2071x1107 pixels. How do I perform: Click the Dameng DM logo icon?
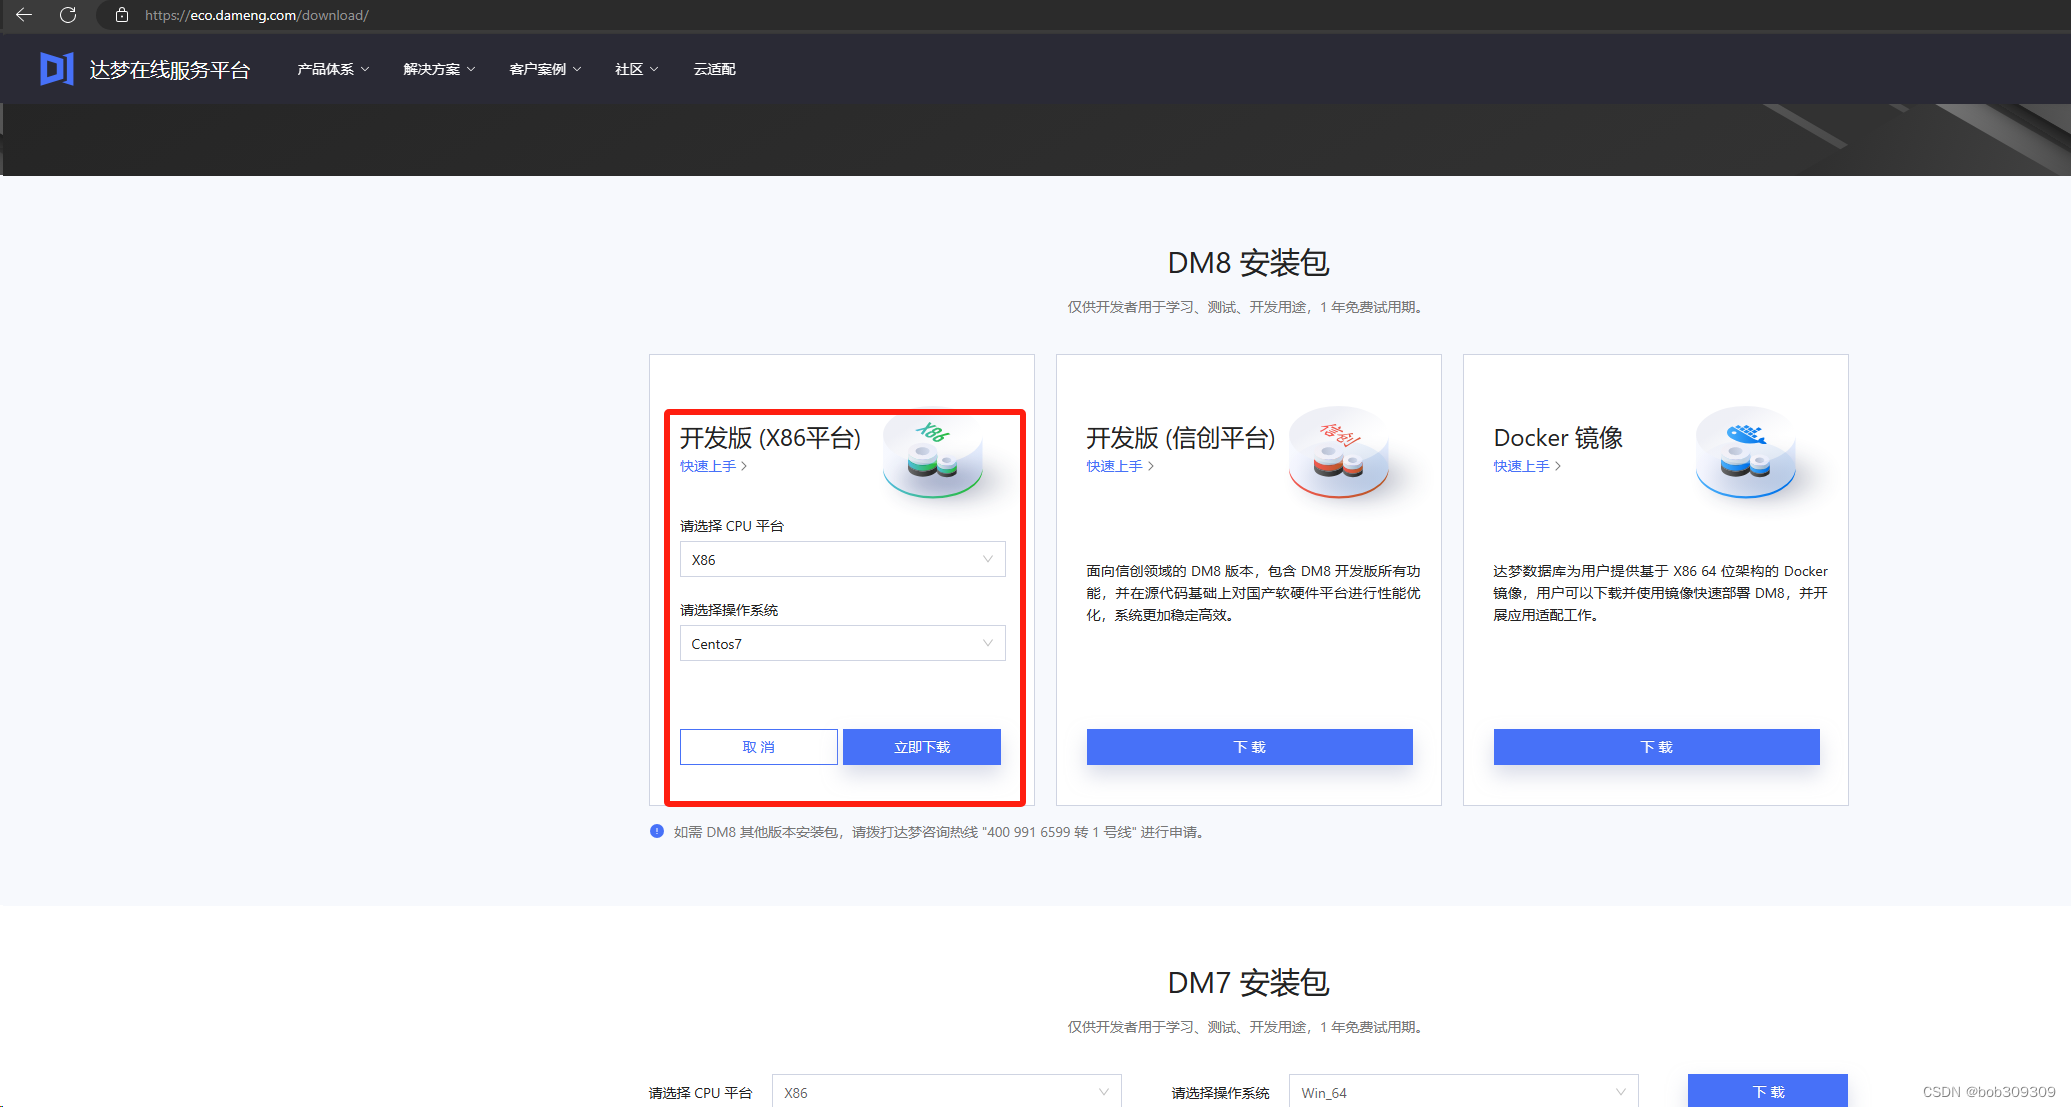(57, 69)
